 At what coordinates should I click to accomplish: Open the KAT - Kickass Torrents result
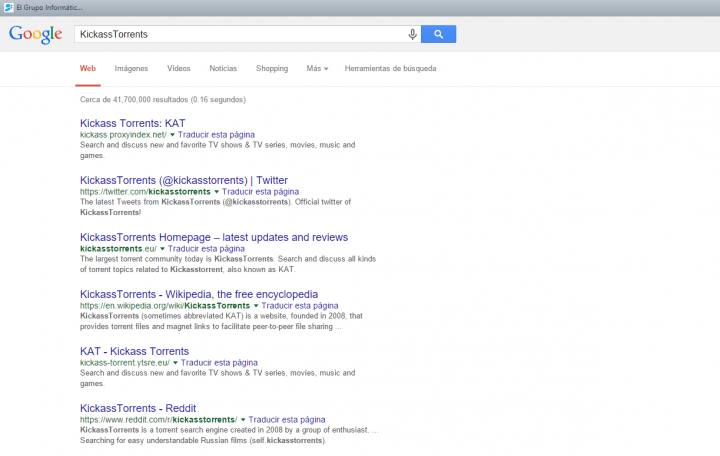coord(134,351)
